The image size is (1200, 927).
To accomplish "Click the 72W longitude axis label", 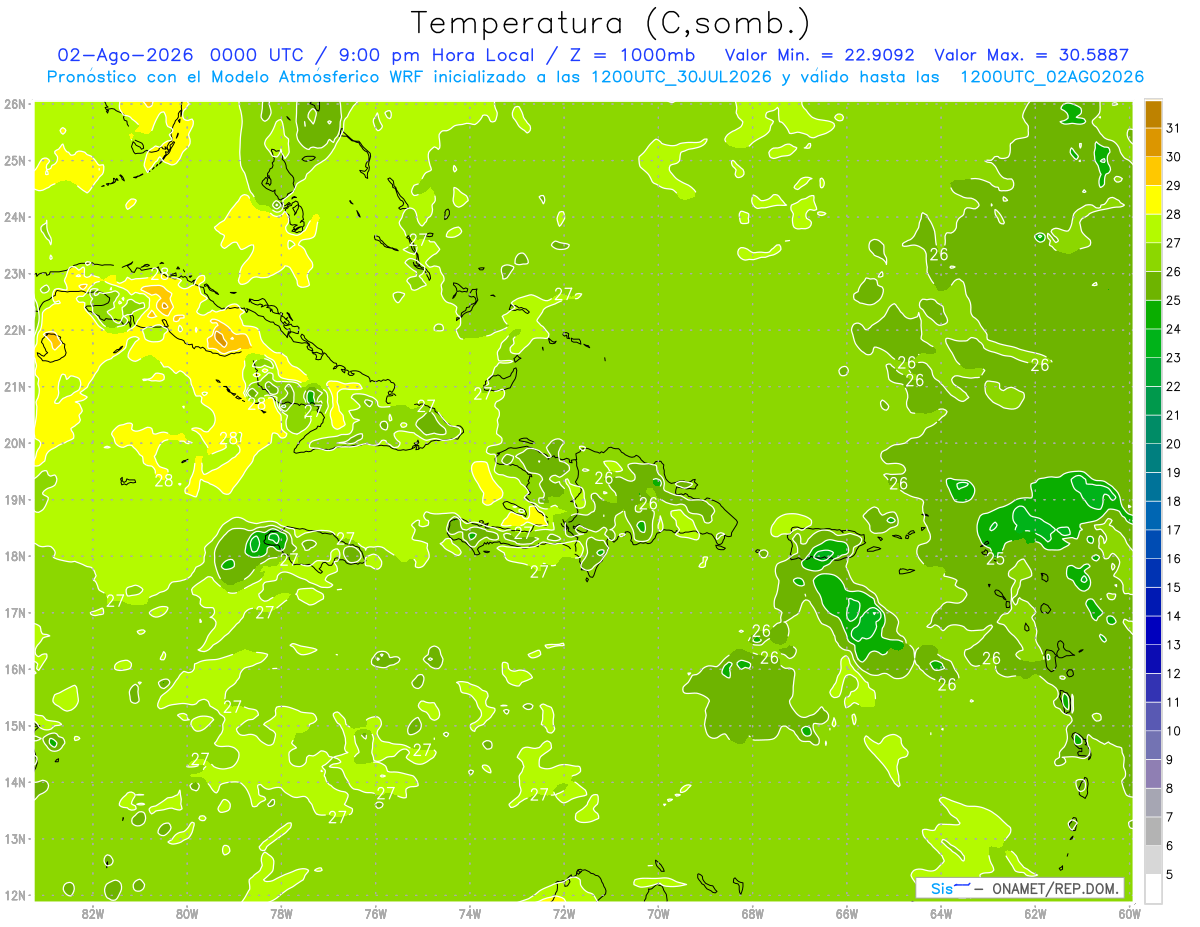I will coord(564,913).
